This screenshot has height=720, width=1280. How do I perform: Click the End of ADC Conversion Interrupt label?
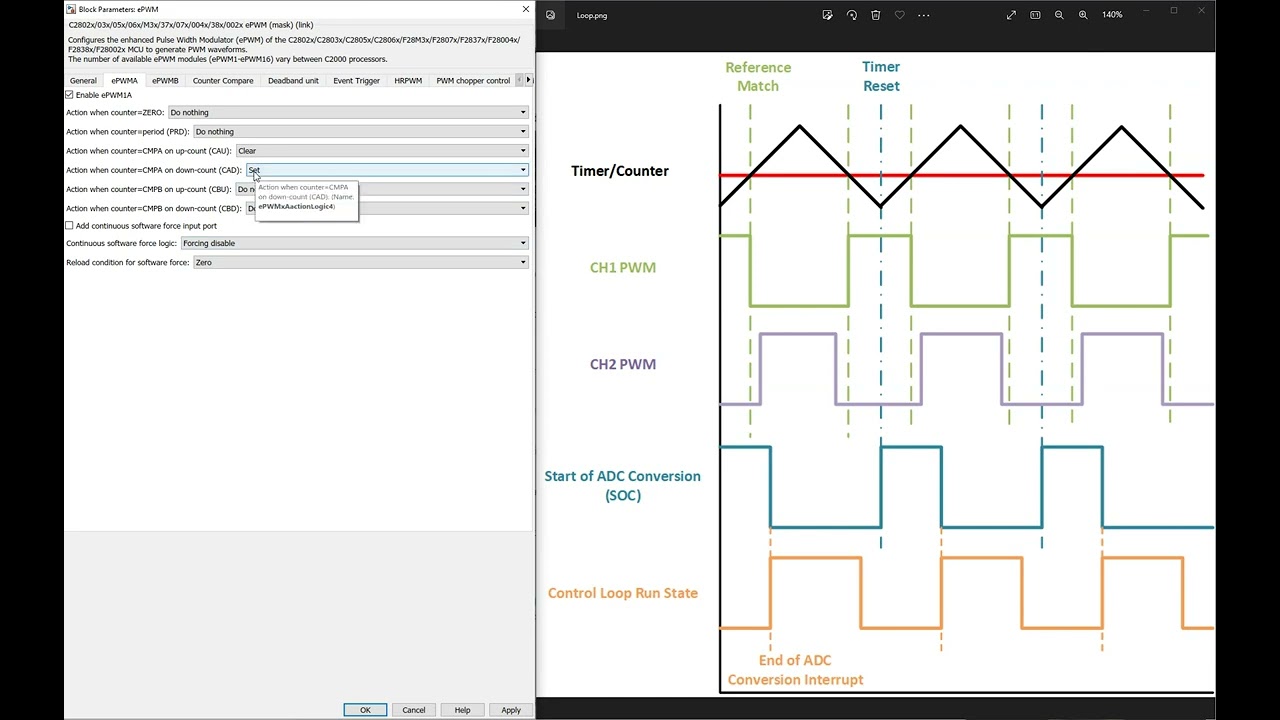point(795,670)
